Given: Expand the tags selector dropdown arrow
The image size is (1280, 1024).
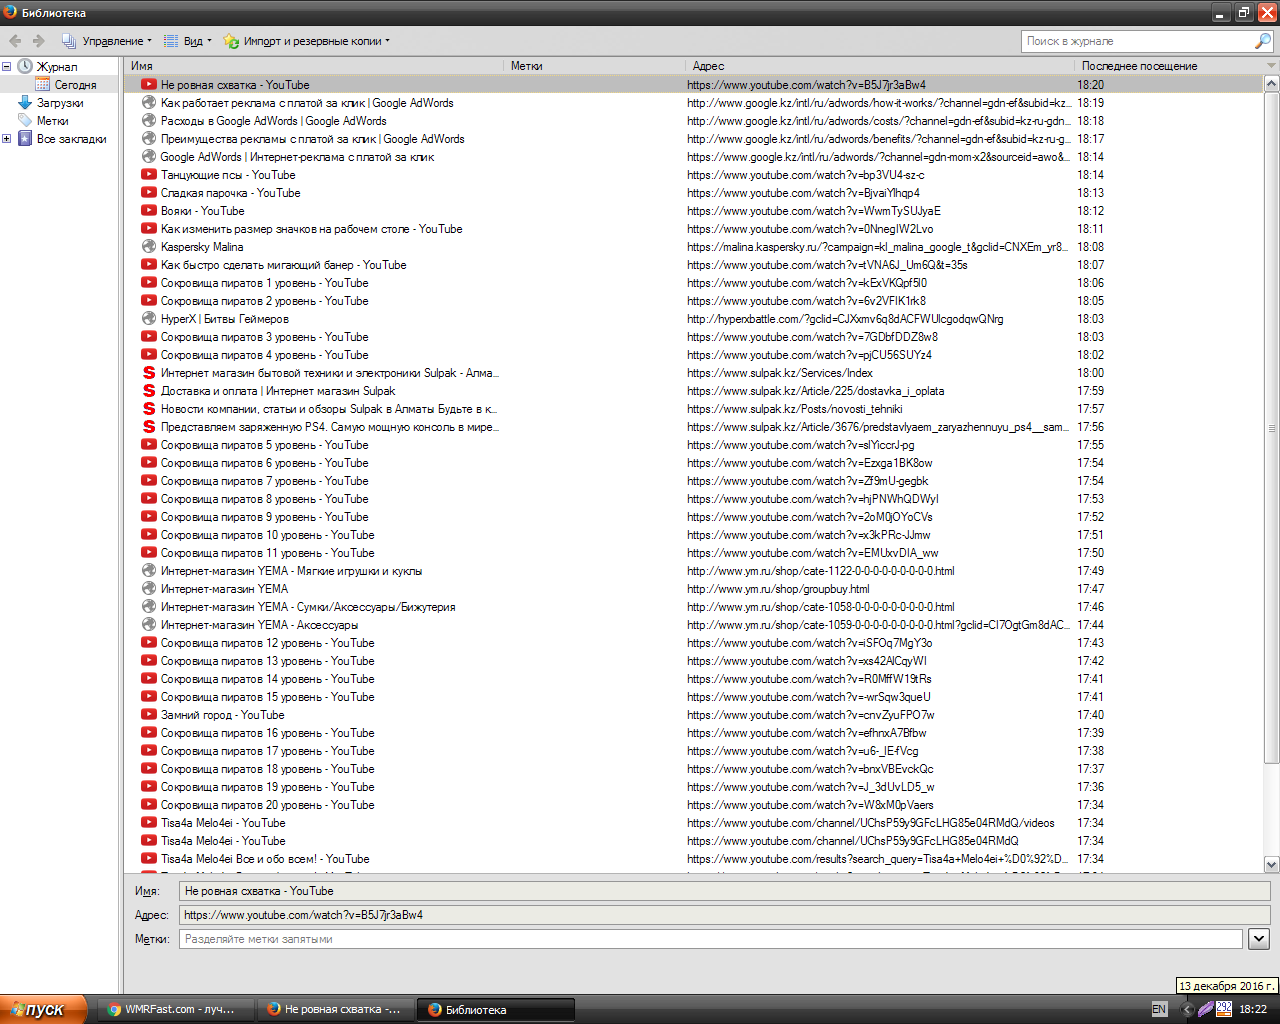Looking at the screenshot, I should click(x=1259, y=939).
